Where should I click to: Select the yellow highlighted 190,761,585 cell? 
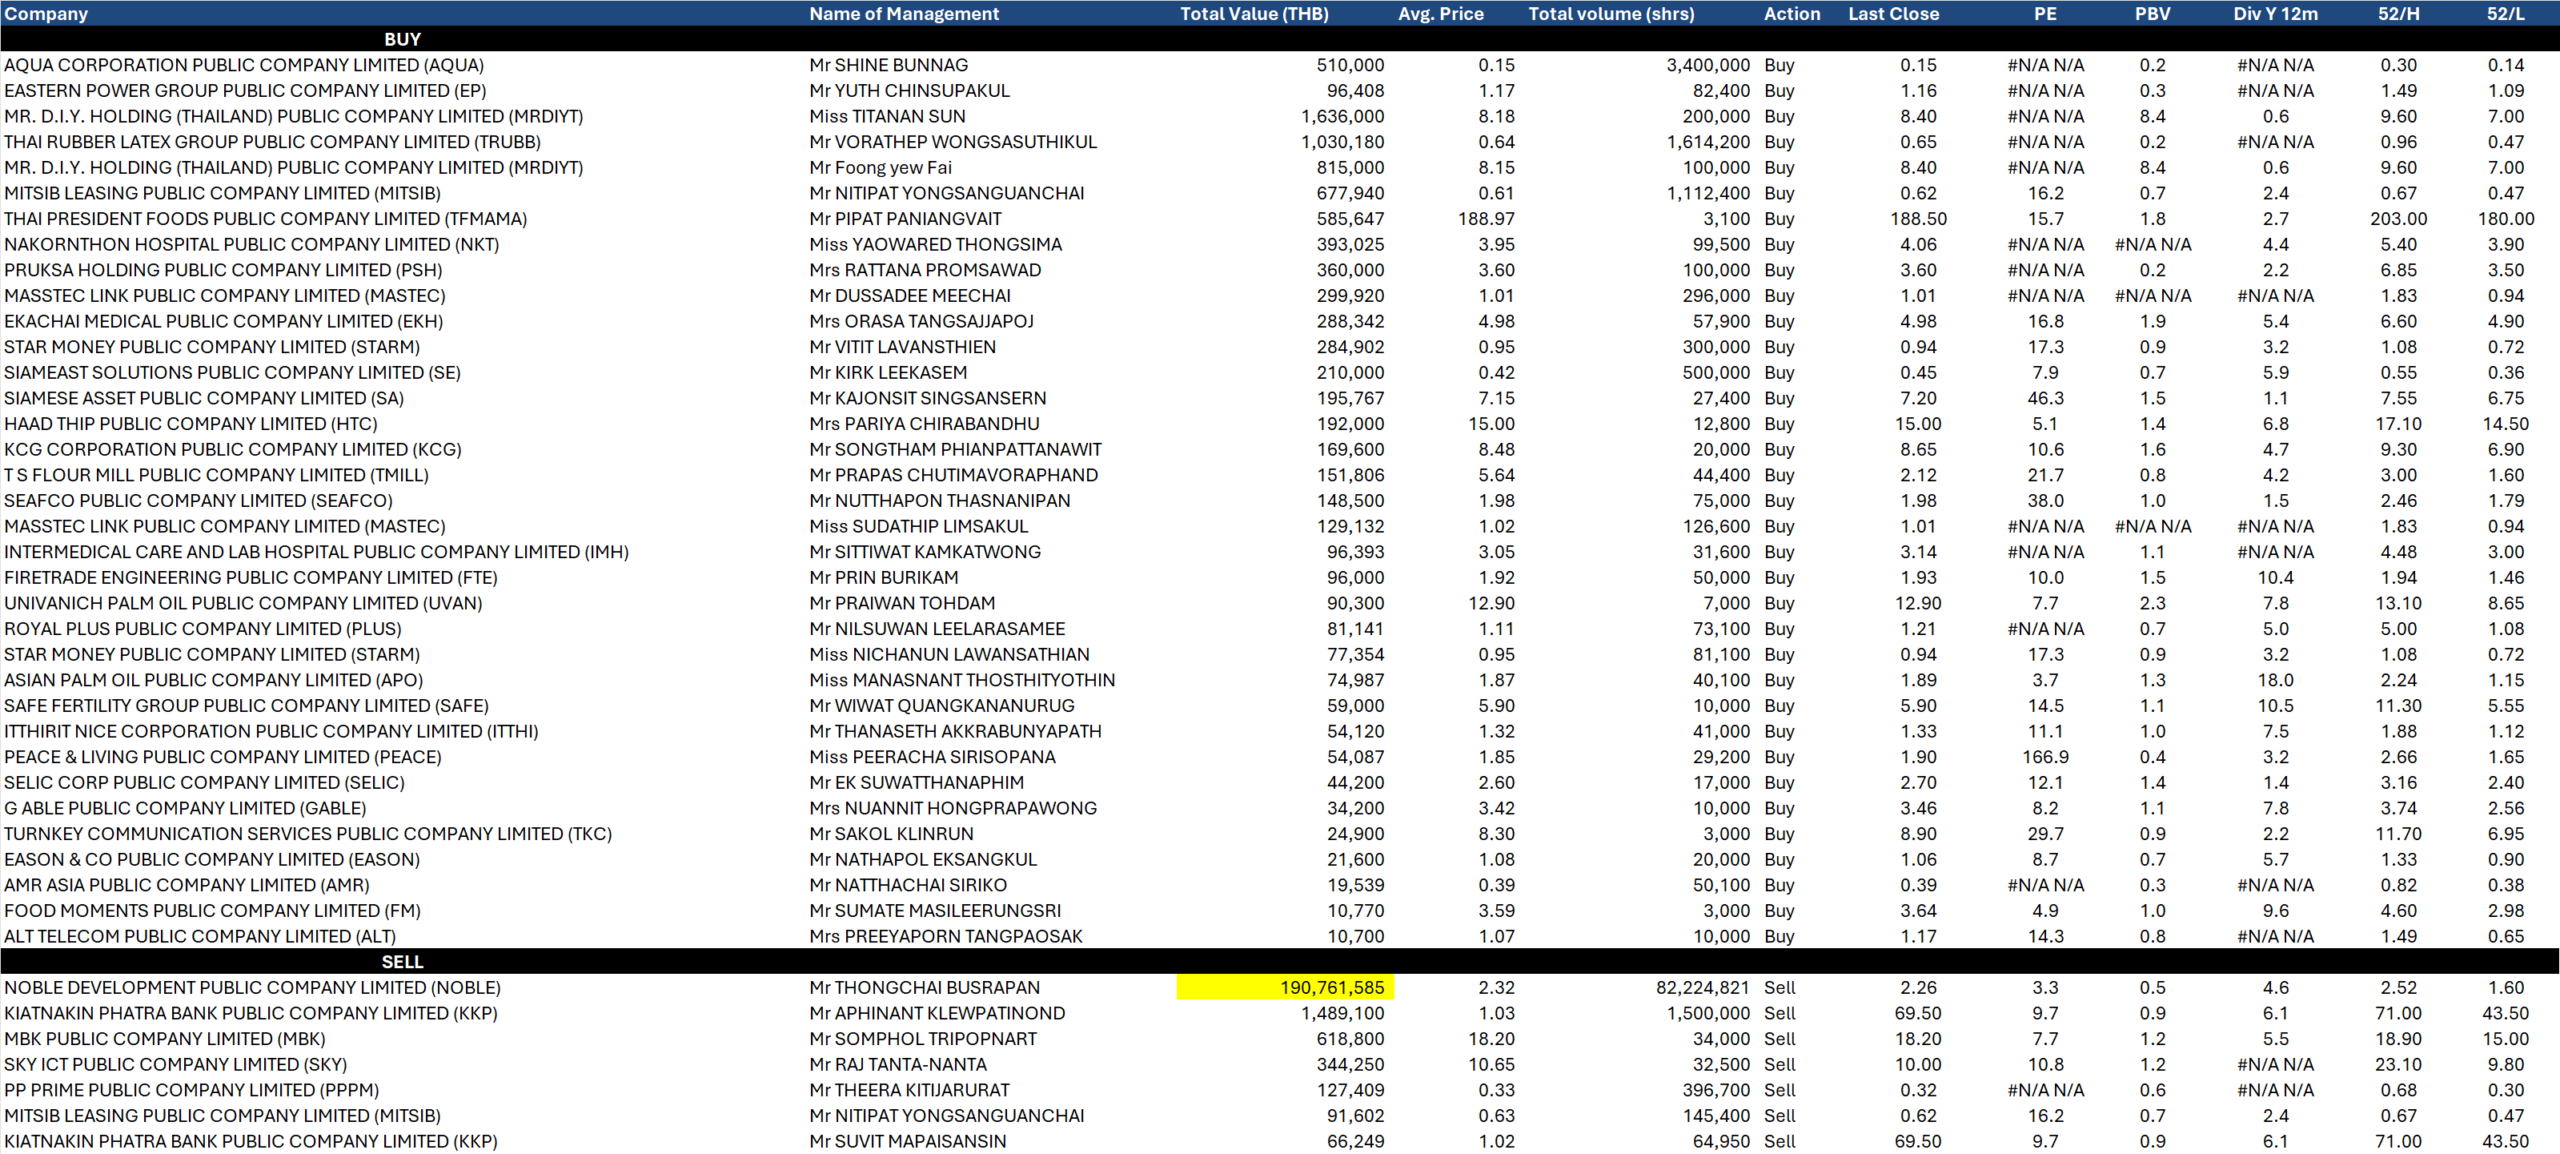point(1286,988)
